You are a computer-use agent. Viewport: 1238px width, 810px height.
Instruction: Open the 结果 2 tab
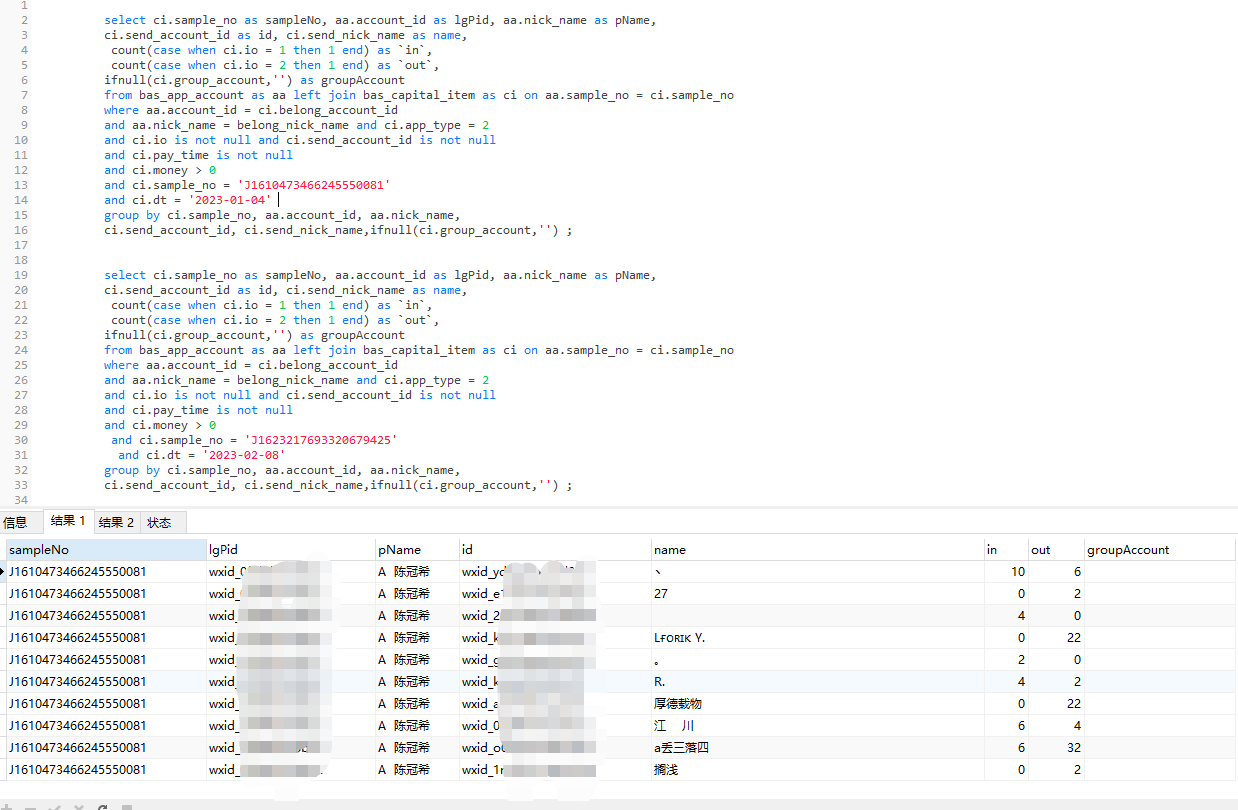click(116, 522)
